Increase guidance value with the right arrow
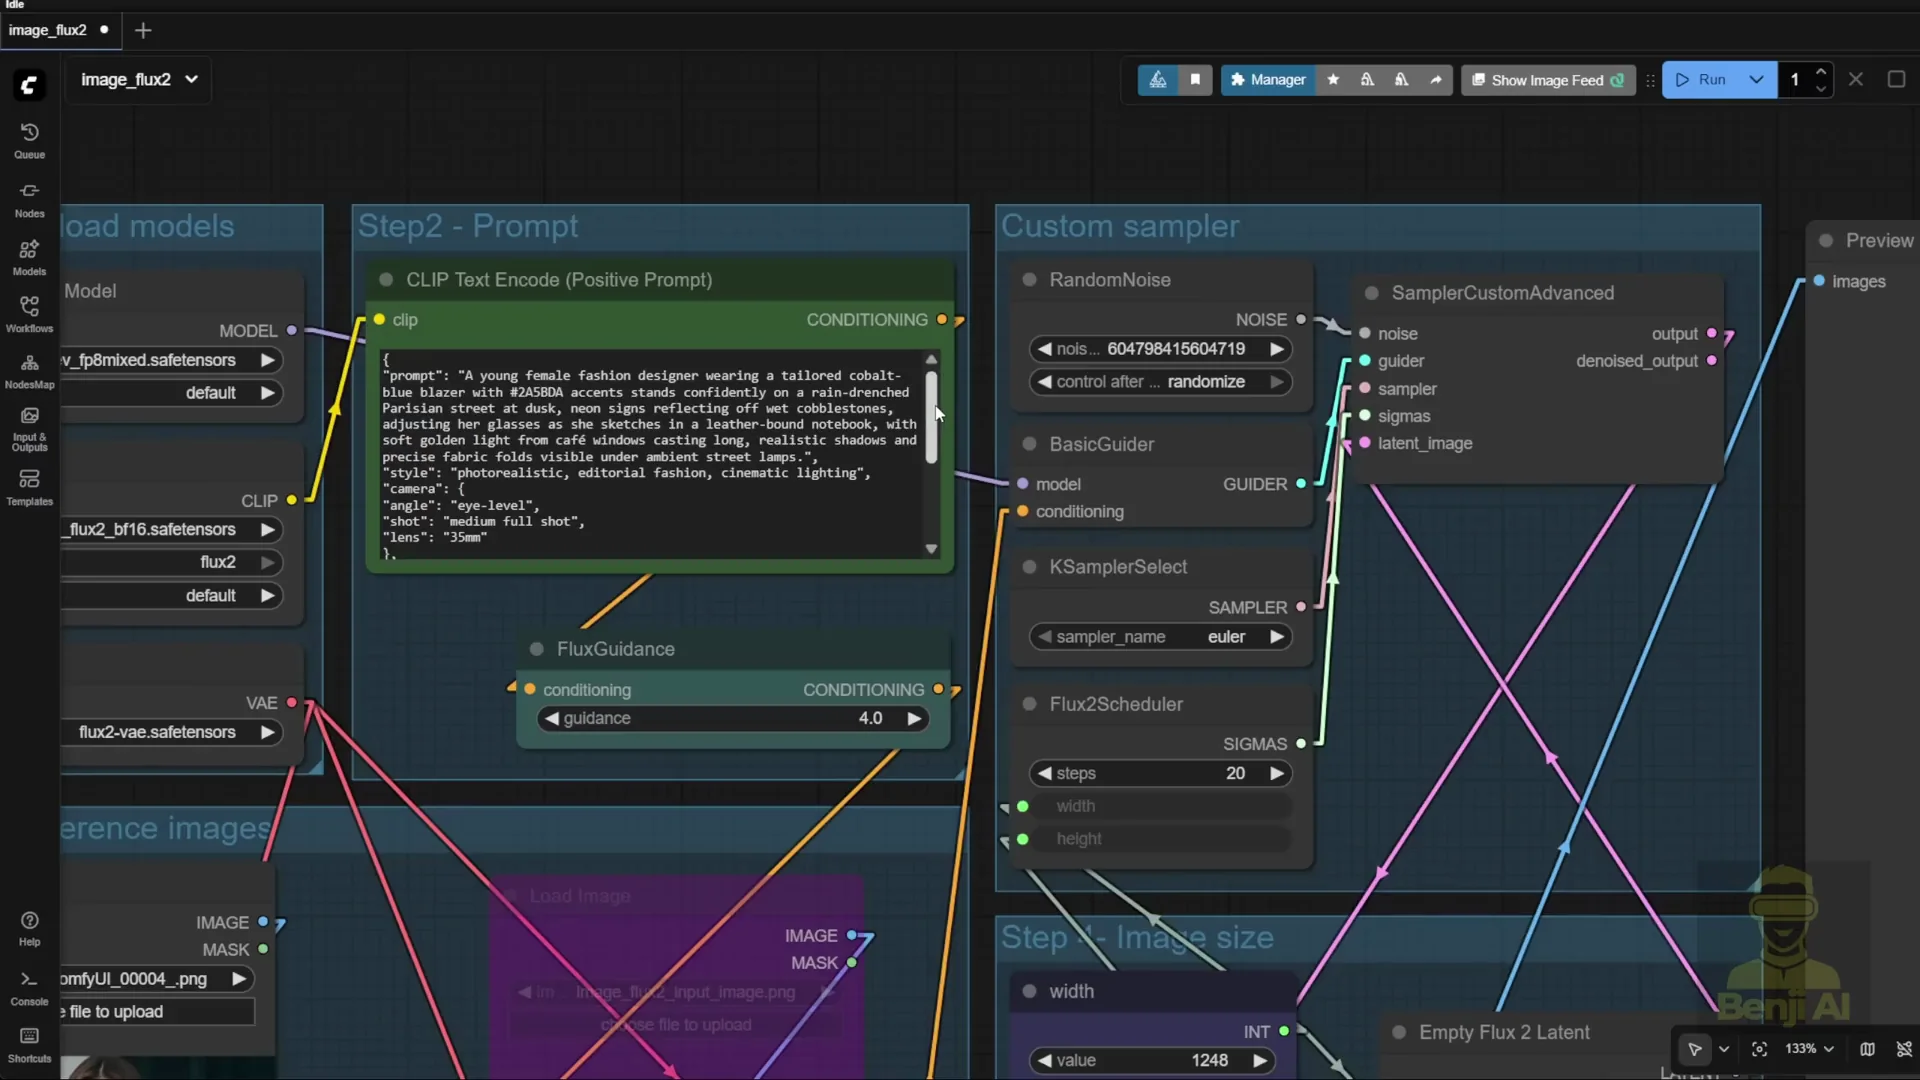This screenshot has height=1080, width=1920. click(913, 718)
